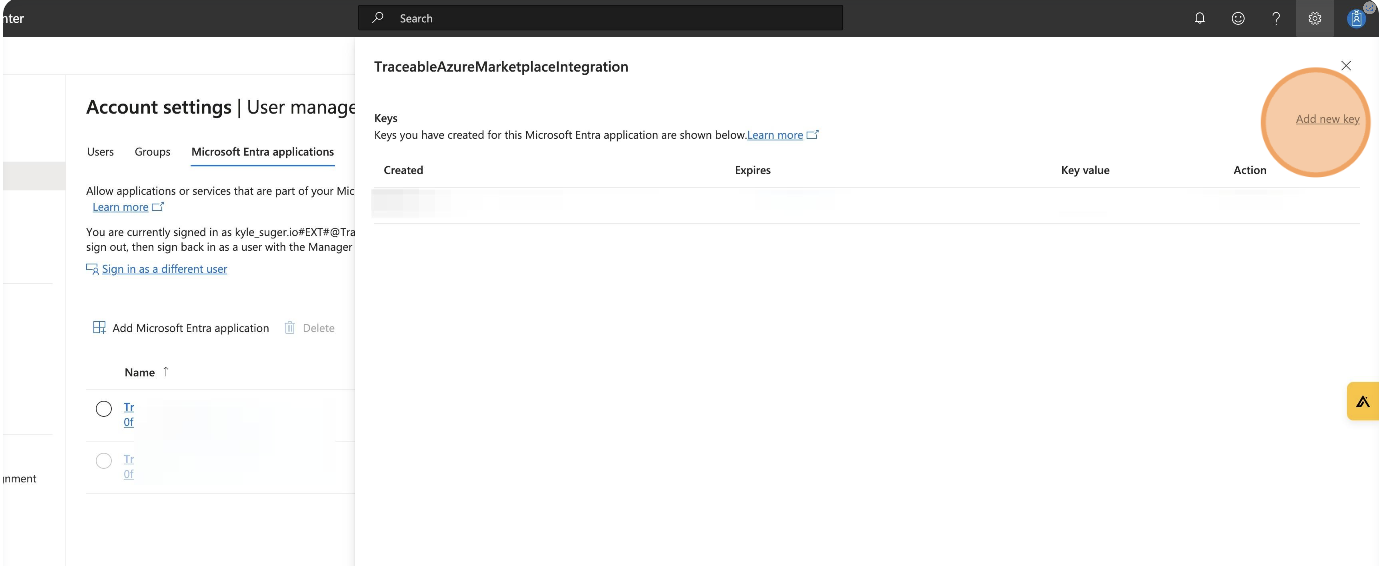Click the trash icon beside Delete

(290, 328)
